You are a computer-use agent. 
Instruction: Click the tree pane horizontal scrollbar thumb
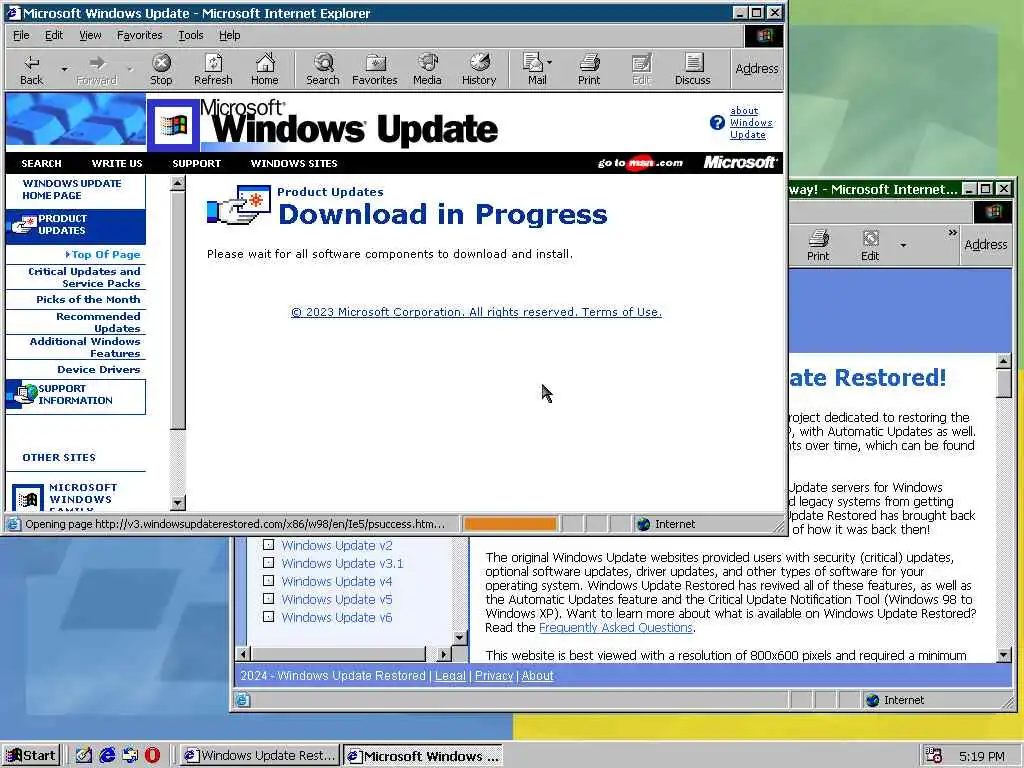pyautogui.click(x=338, y=653)
